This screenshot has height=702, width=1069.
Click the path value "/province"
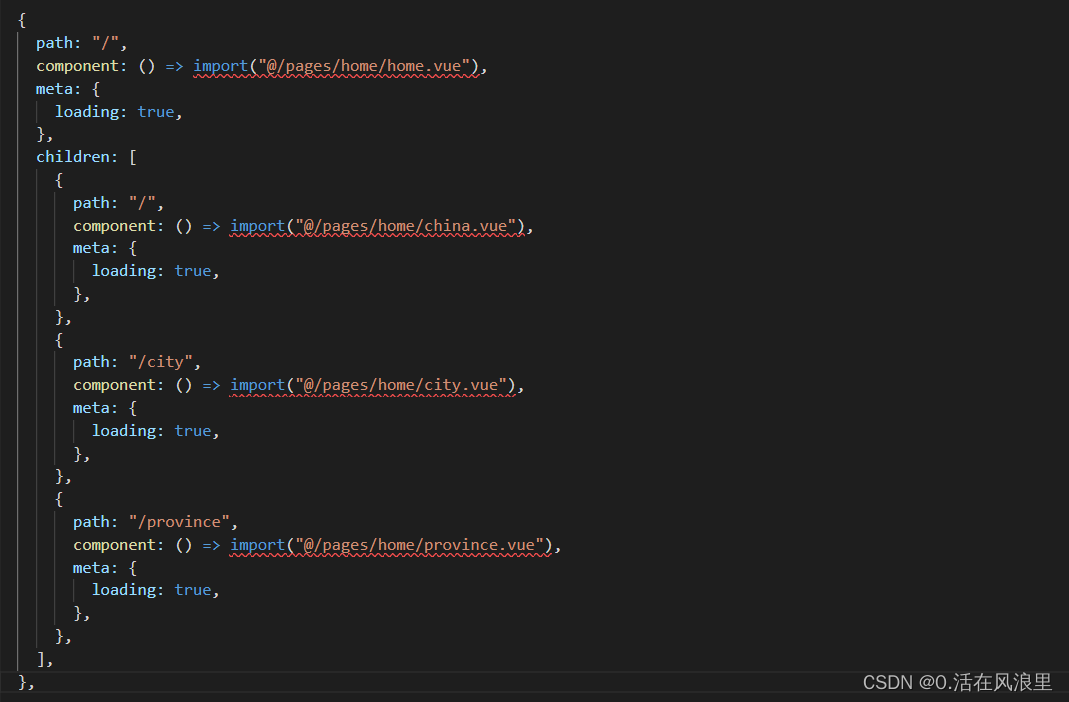(179, 522)
